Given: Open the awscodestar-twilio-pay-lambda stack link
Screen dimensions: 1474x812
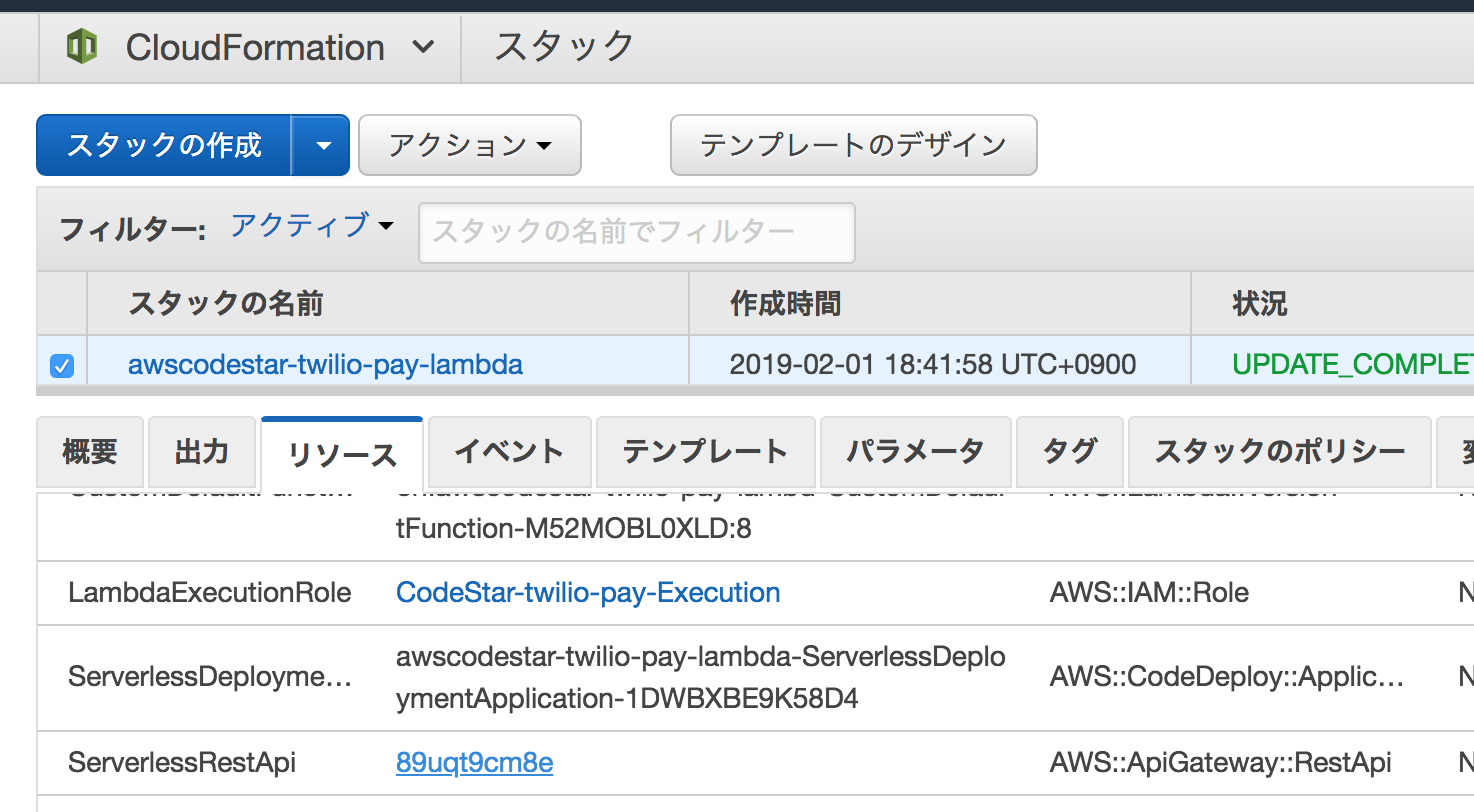Looking at the screenshot, I should pos(325,364).
